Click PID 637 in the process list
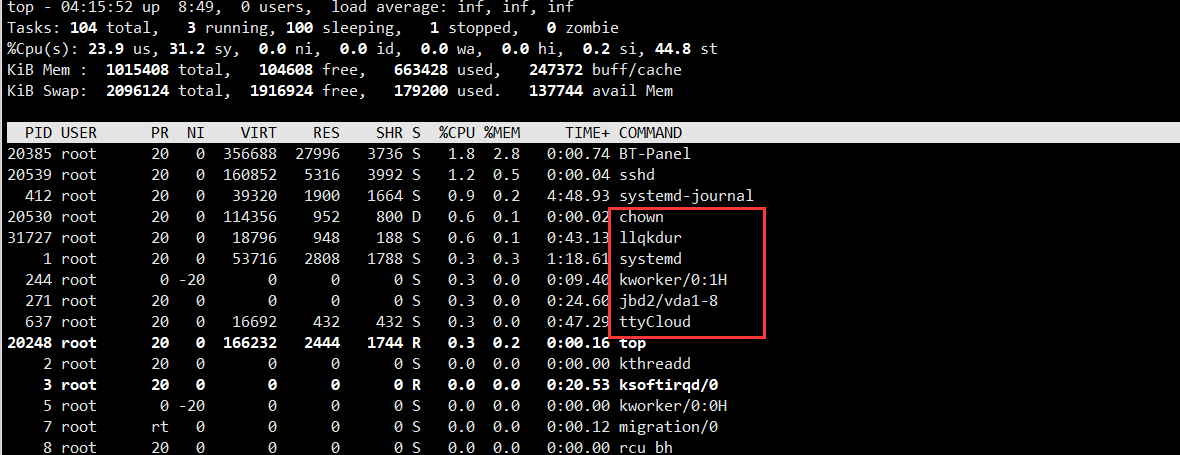 38,322
